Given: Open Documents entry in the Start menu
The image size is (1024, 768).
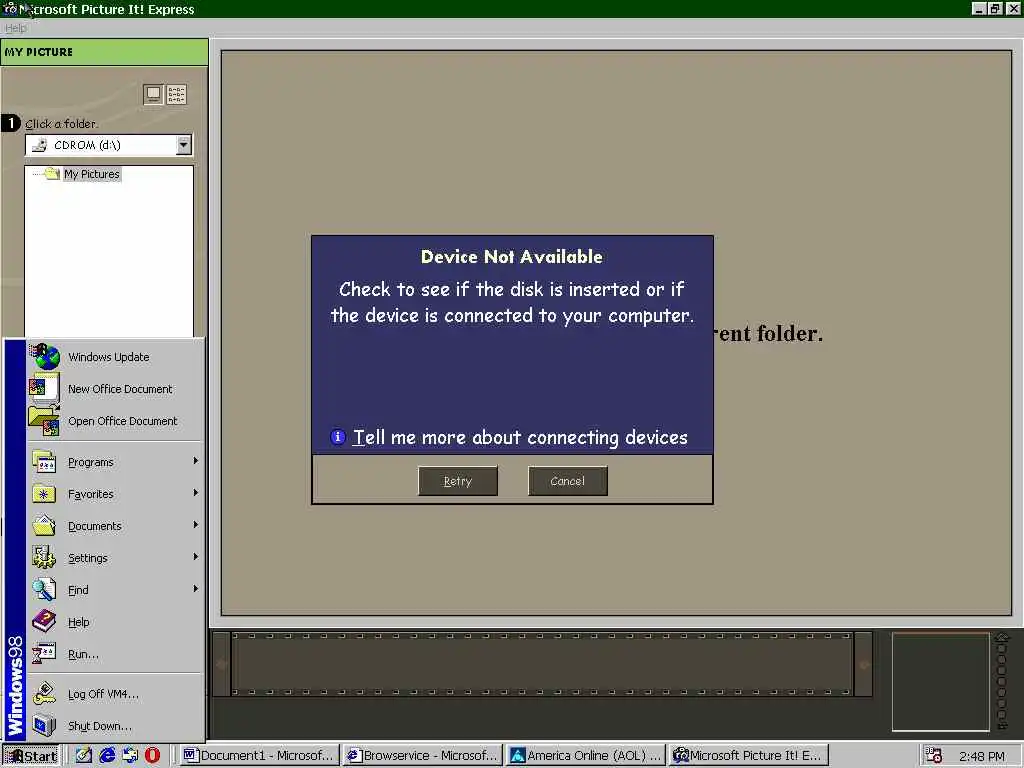Looking at the screenshot, I should 116,526.
